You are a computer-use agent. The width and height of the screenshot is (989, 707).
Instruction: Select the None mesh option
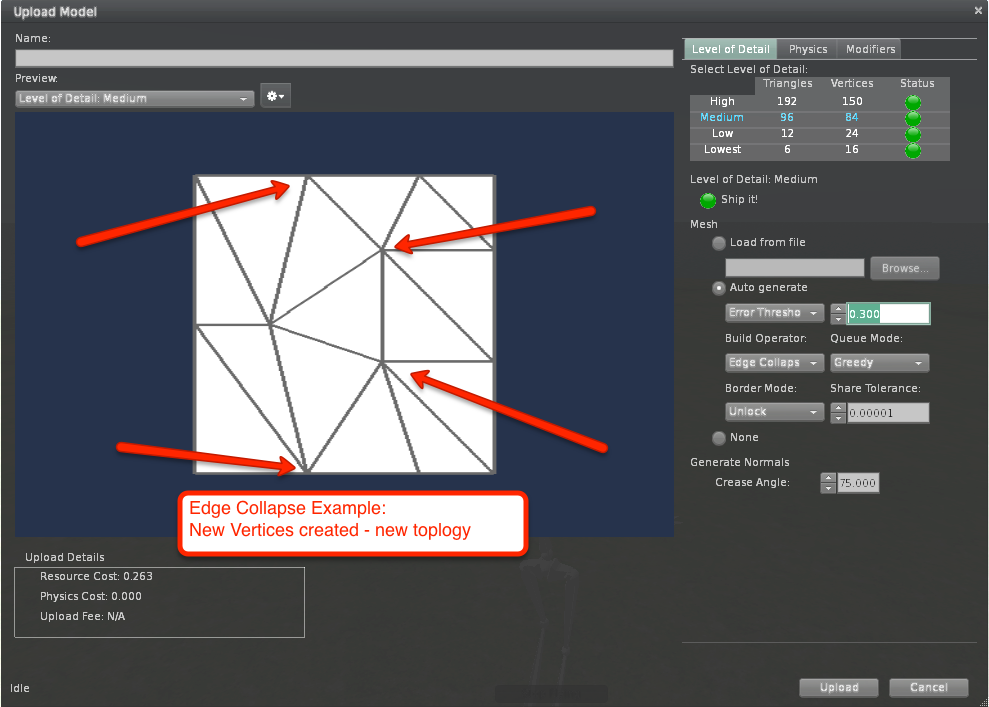click(719, 438)
